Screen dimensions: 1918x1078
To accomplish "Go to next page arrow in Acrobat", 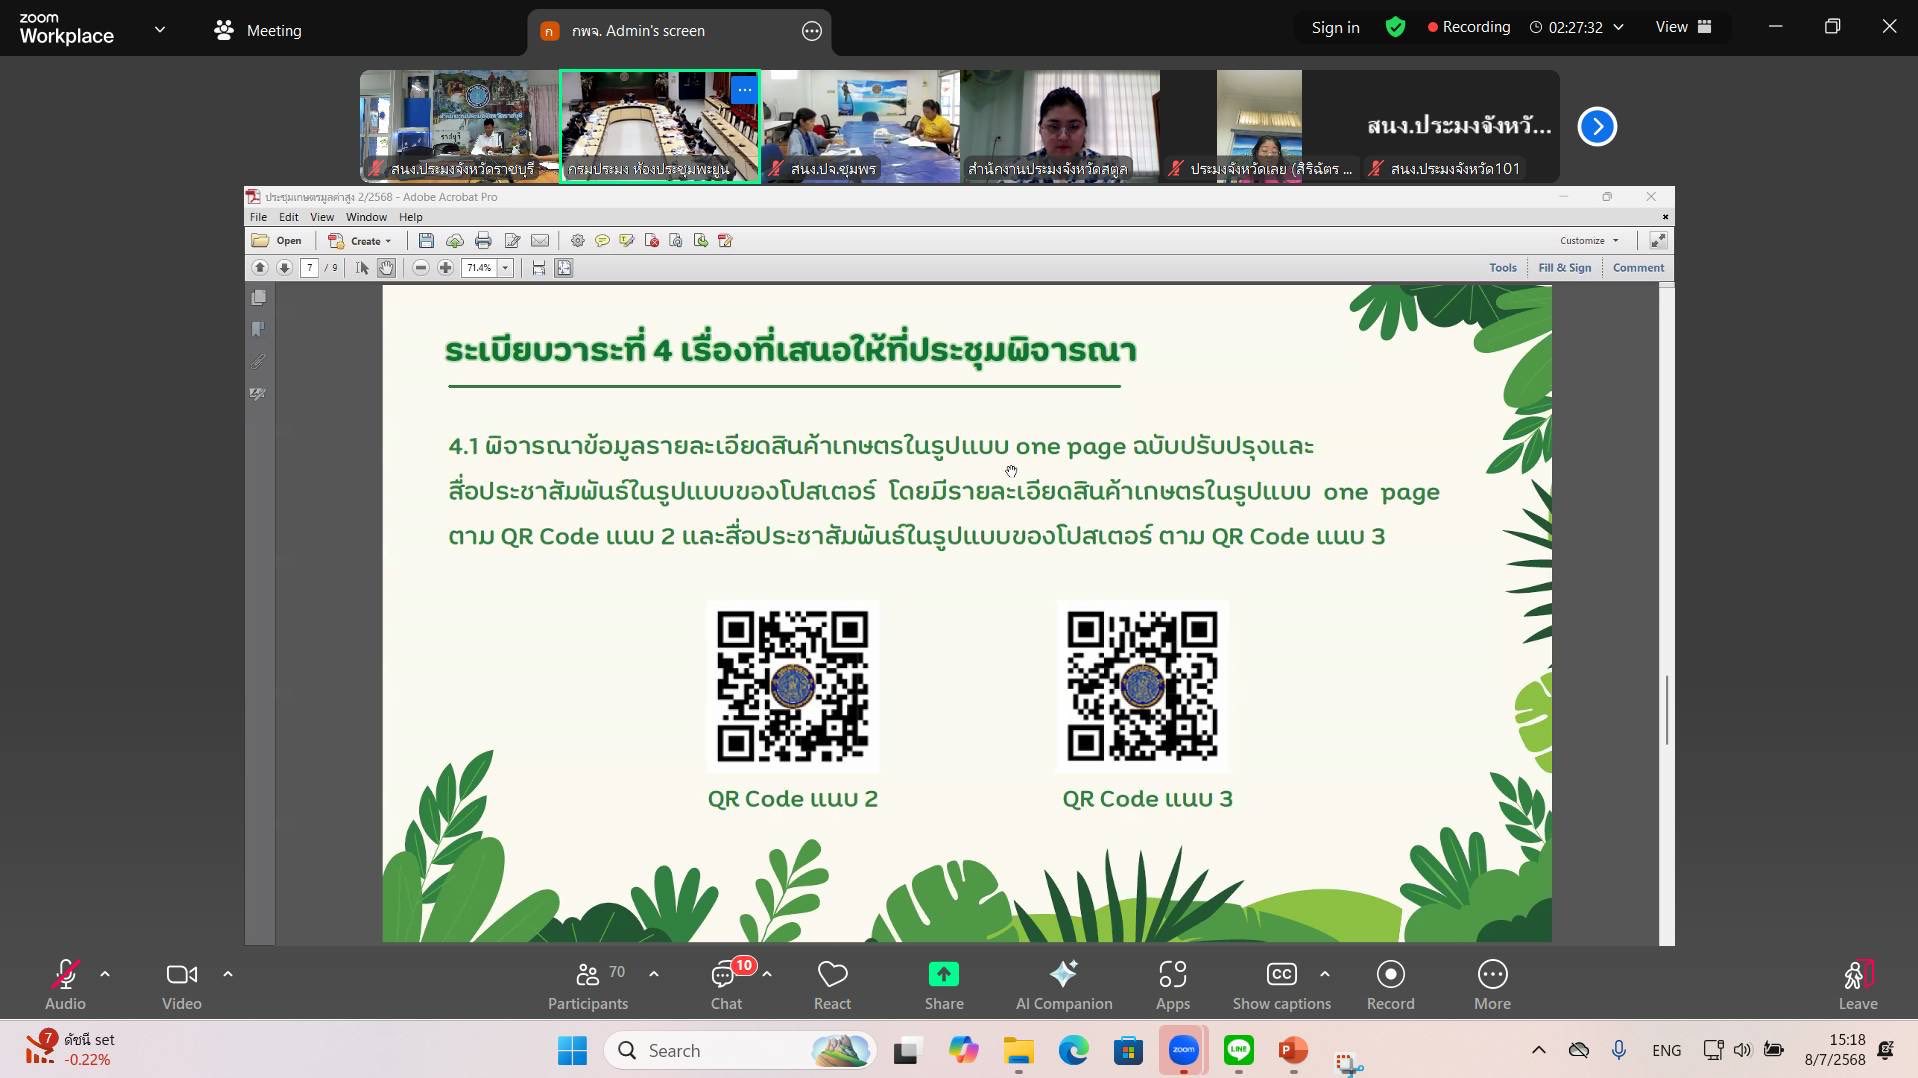I will [x=285, y=268].
